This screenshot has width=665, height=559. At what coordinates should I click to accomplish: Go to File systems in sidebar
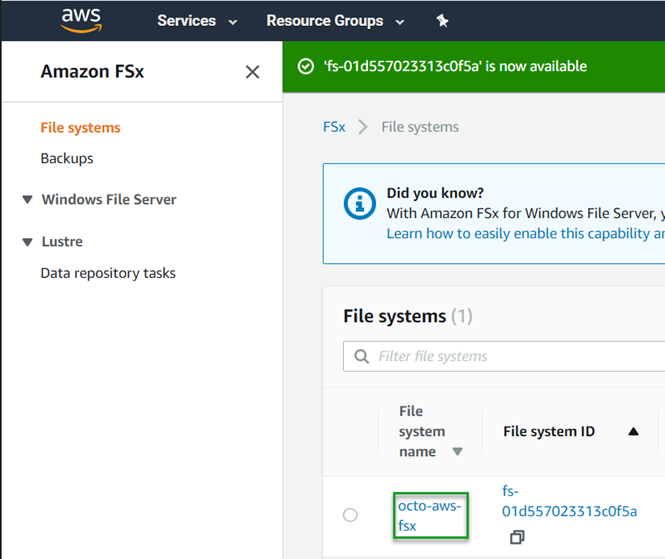[x=80, y=128]
